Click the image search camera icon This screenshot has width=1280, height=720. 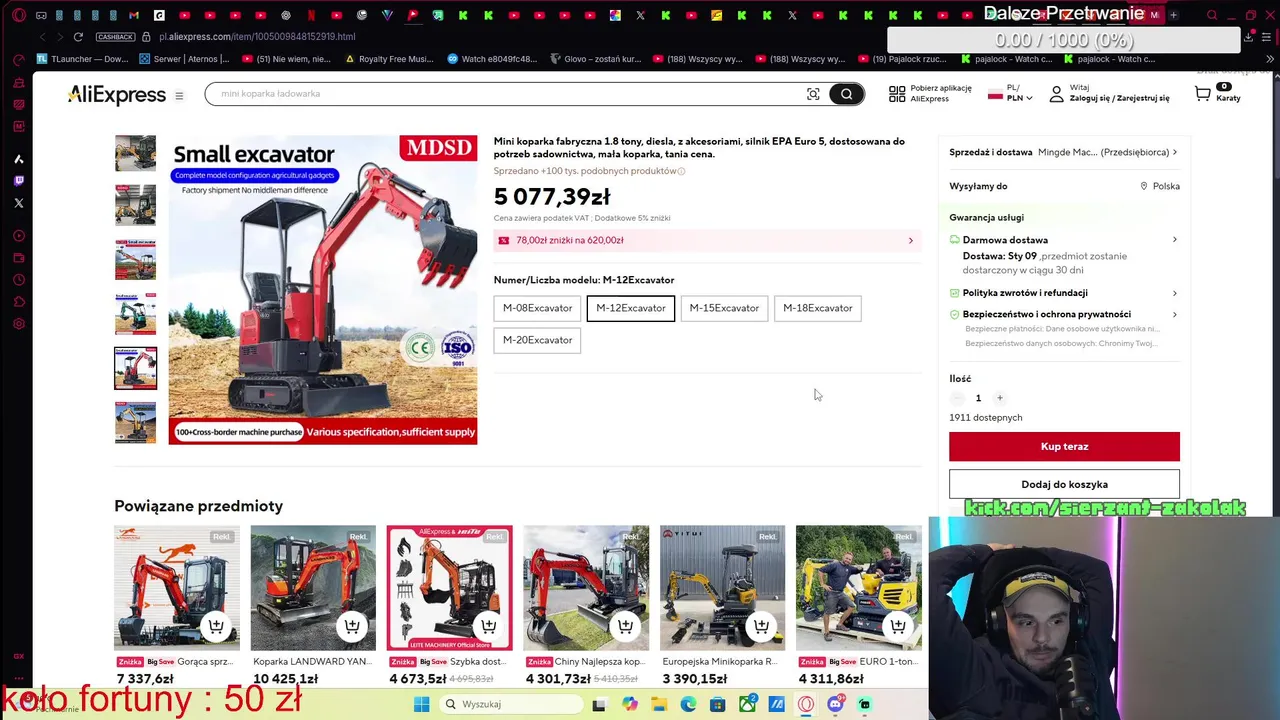click(813, 94)
